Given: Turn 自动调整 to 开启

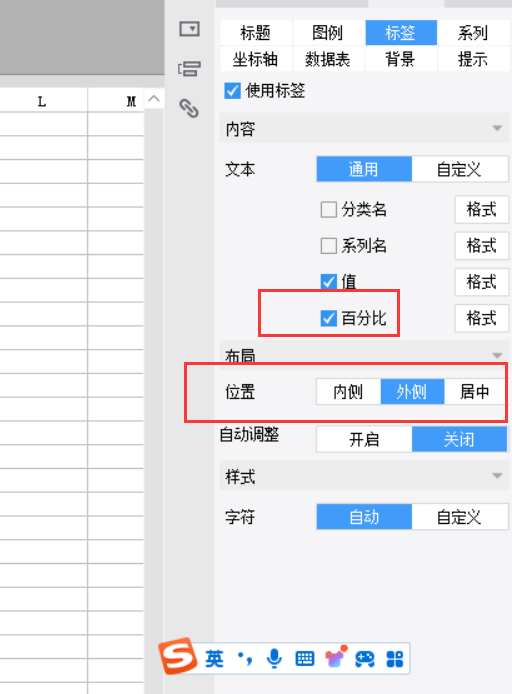Looking at the screenshot, I should pyautogui.click(x=364, y=440).
